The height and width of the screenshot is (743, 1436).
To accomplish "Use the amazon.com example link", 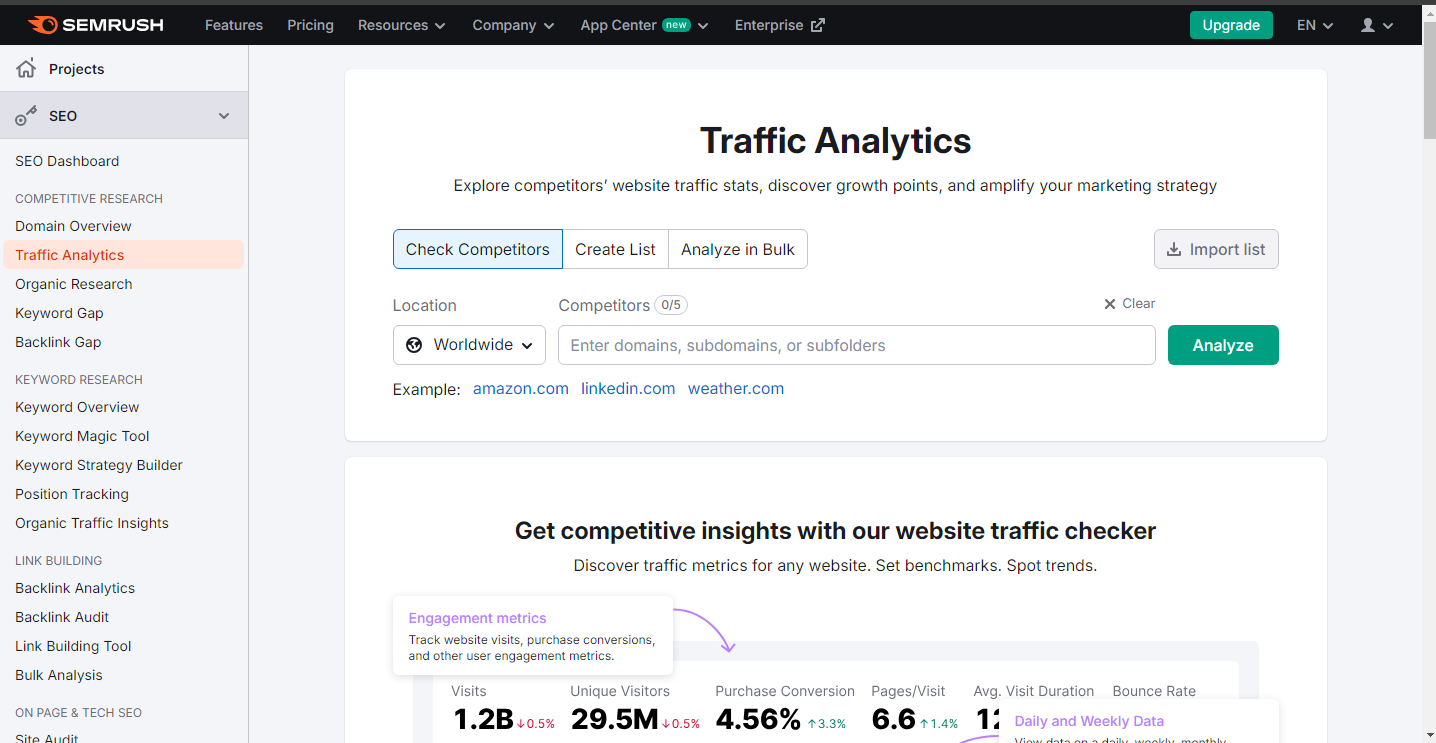I will coord(521,389).
